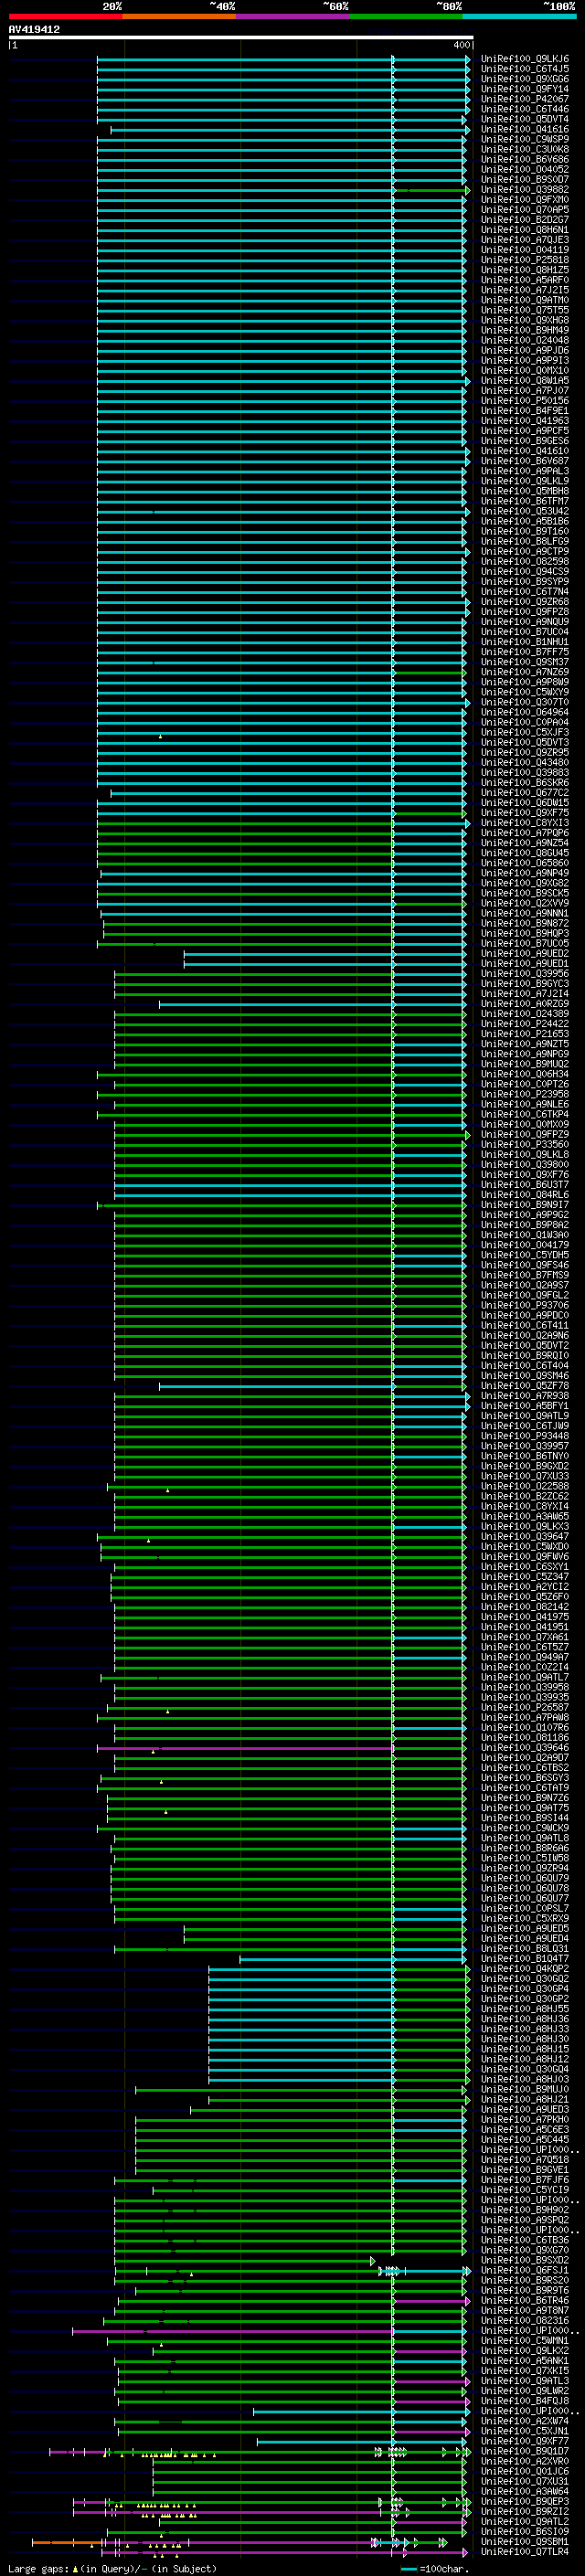Click the white query ruler bar
585x2576 pixels.
241,37
